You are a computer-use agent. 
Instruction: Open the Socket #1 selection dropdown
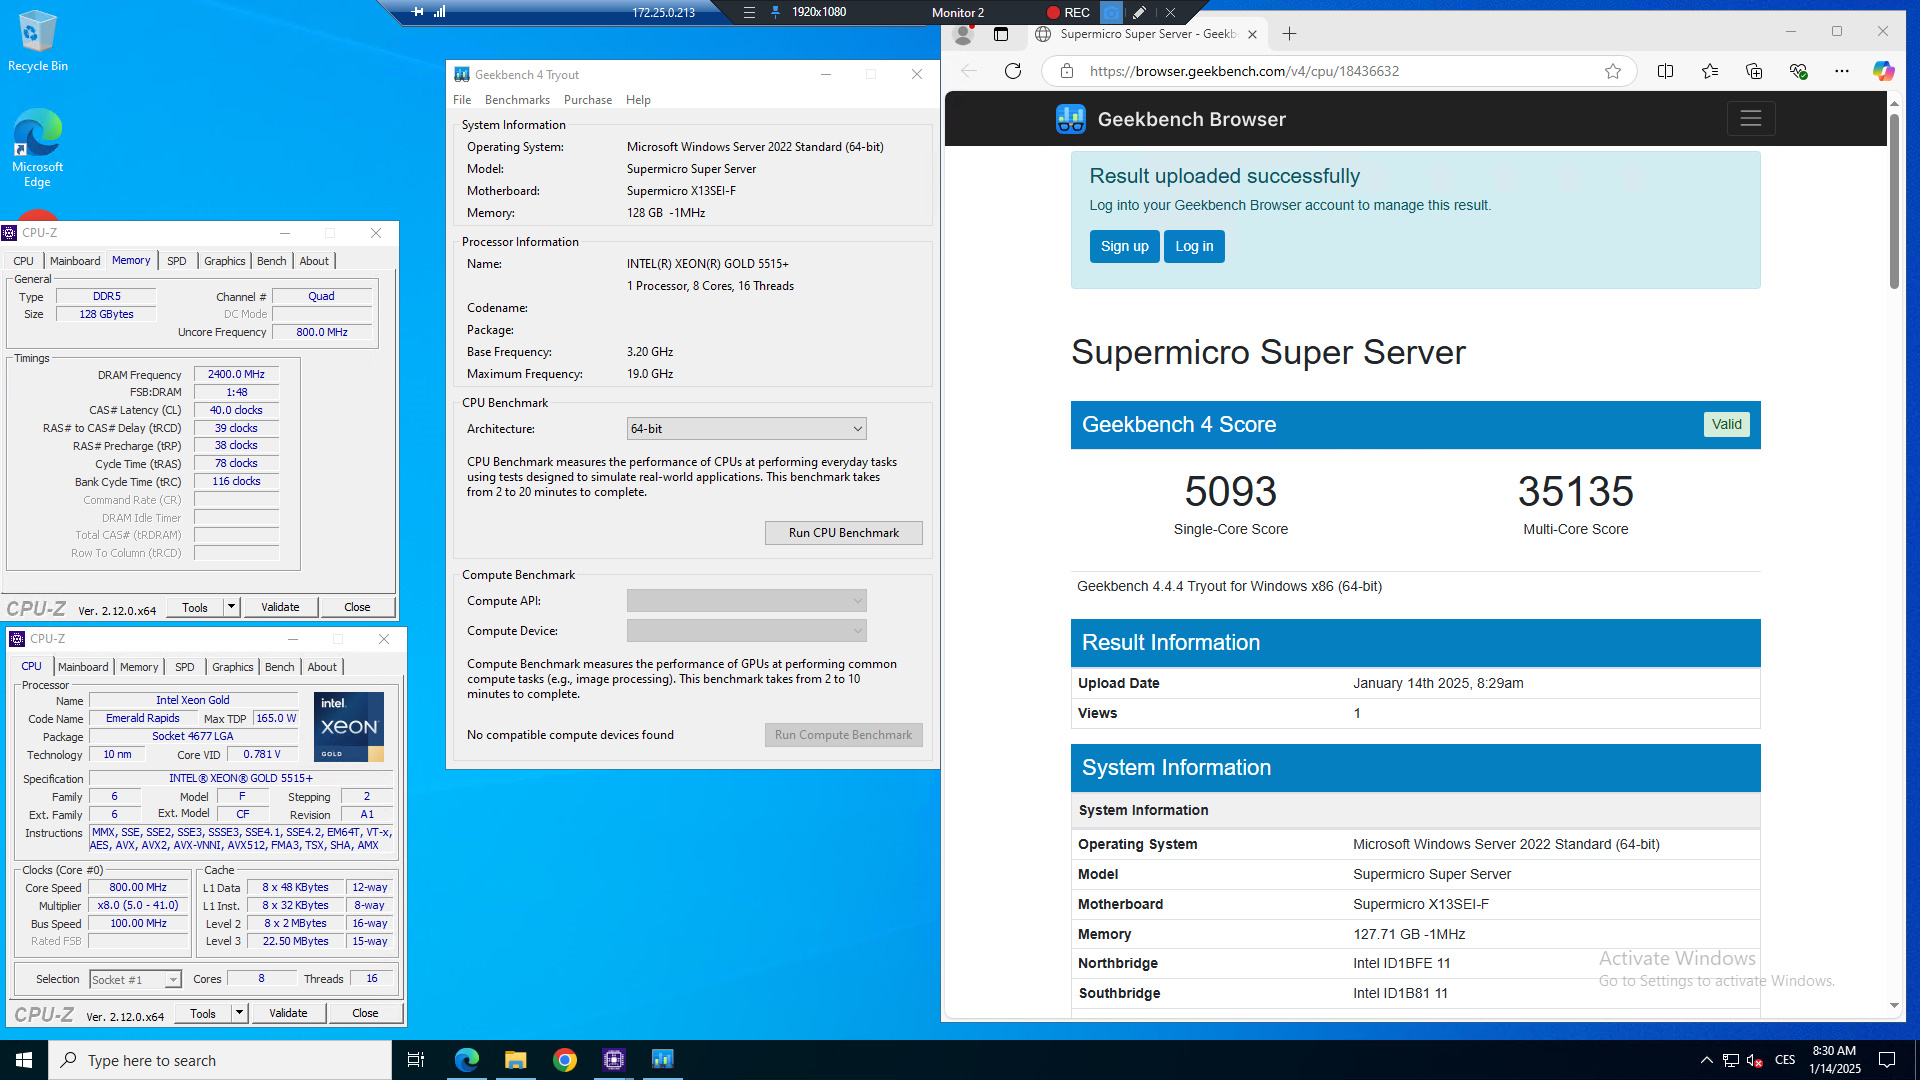pyautogui.click(x=135, y=980)
